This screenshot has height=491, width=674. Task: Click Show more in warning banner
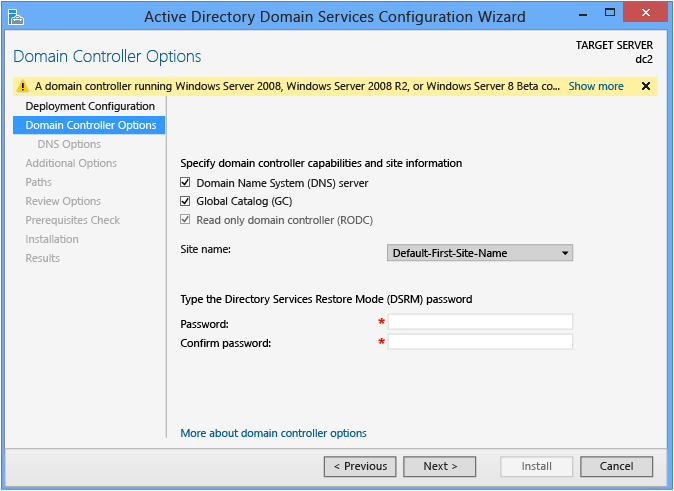click(x=596, y=87)
